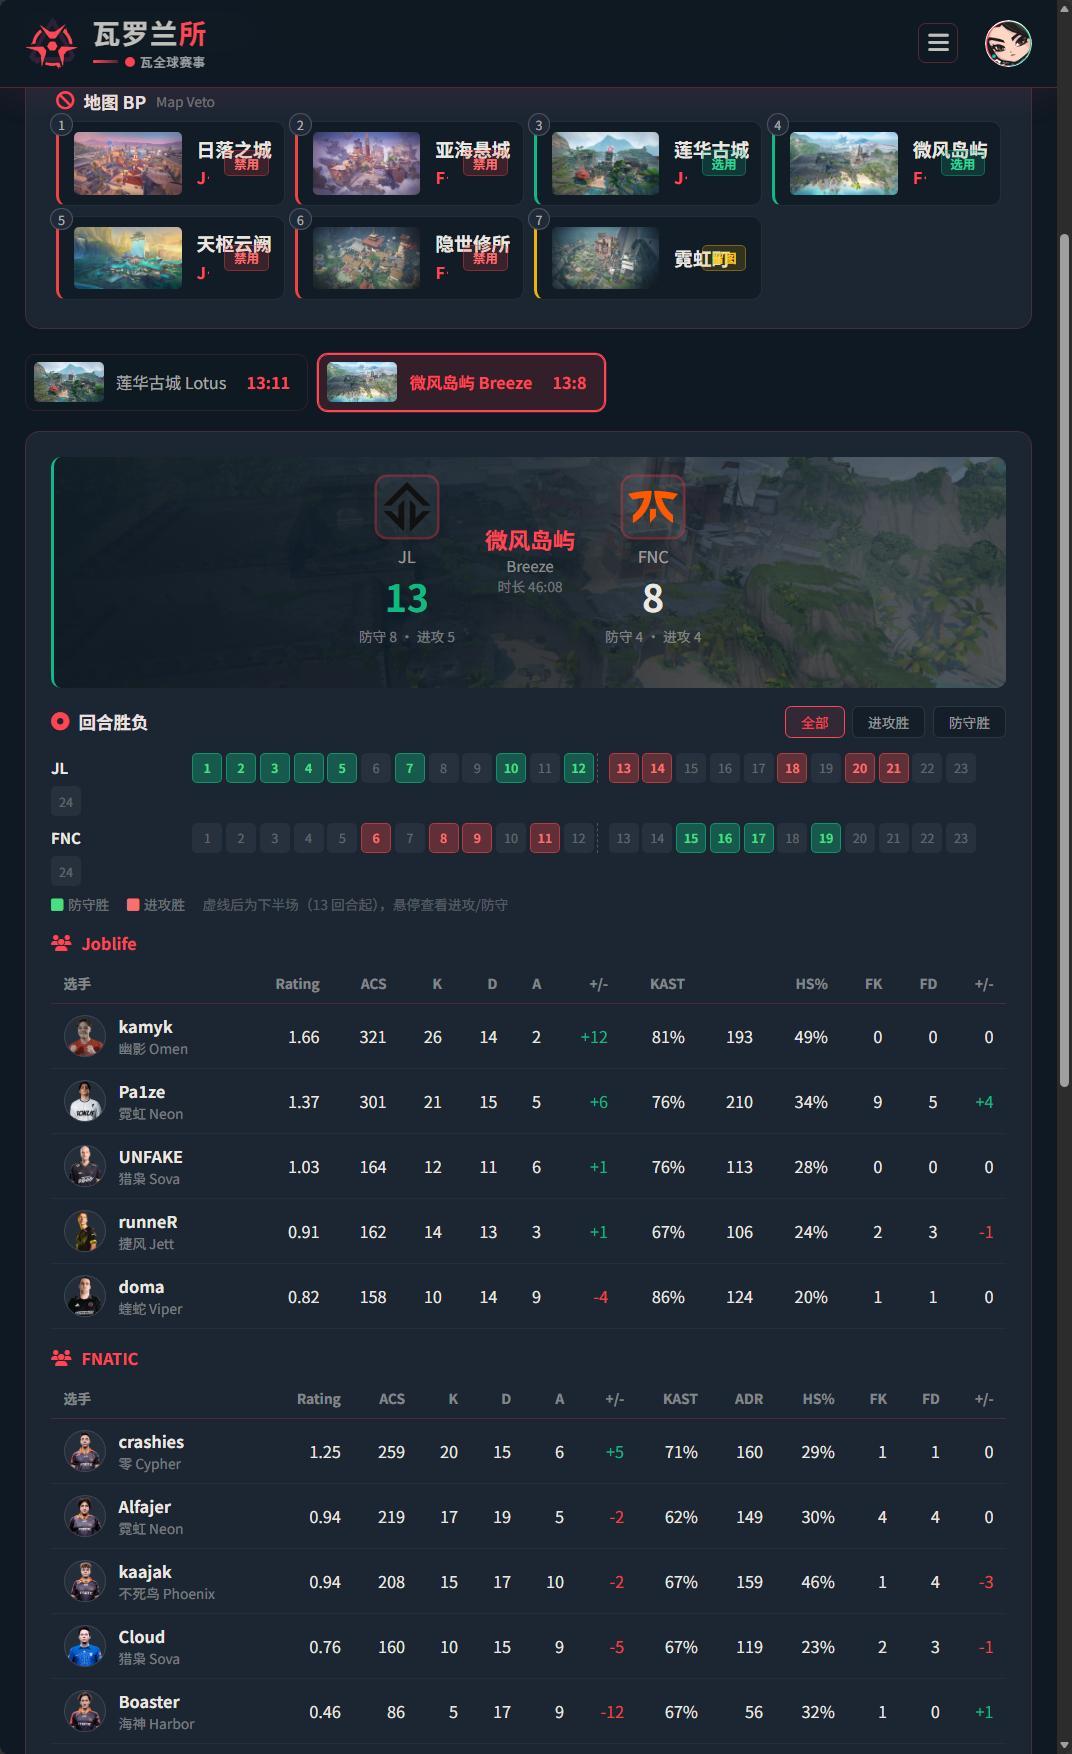Open the 天枢云阙 veto map thumbnail
1072x1754 pixels.
click(128, 258)
